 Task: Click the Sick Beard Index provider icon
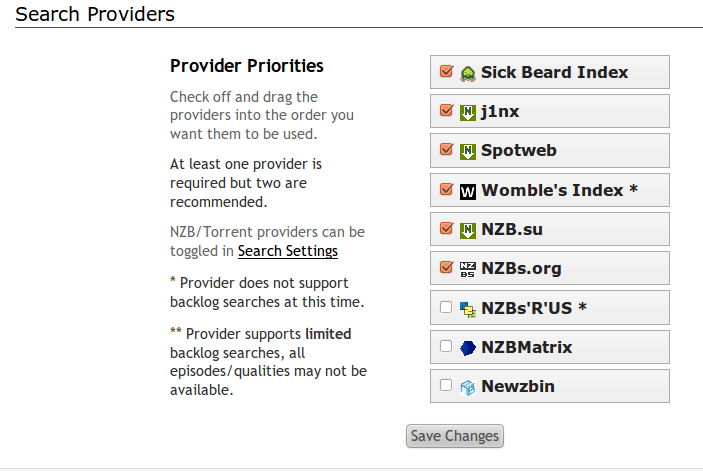pyautogui.click(x=467, y=73)
